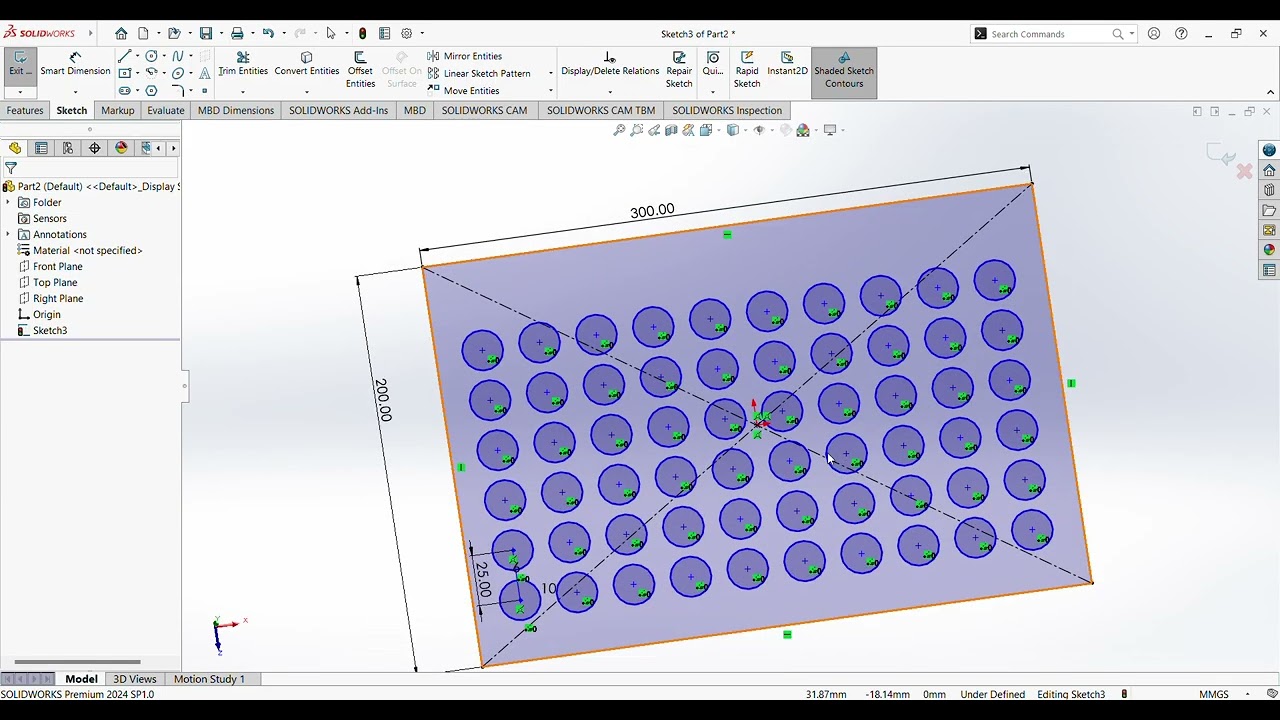Switch to the SOLIDWORKS Inspection tab
The image size is (1280, 720).
pos(727,110)
